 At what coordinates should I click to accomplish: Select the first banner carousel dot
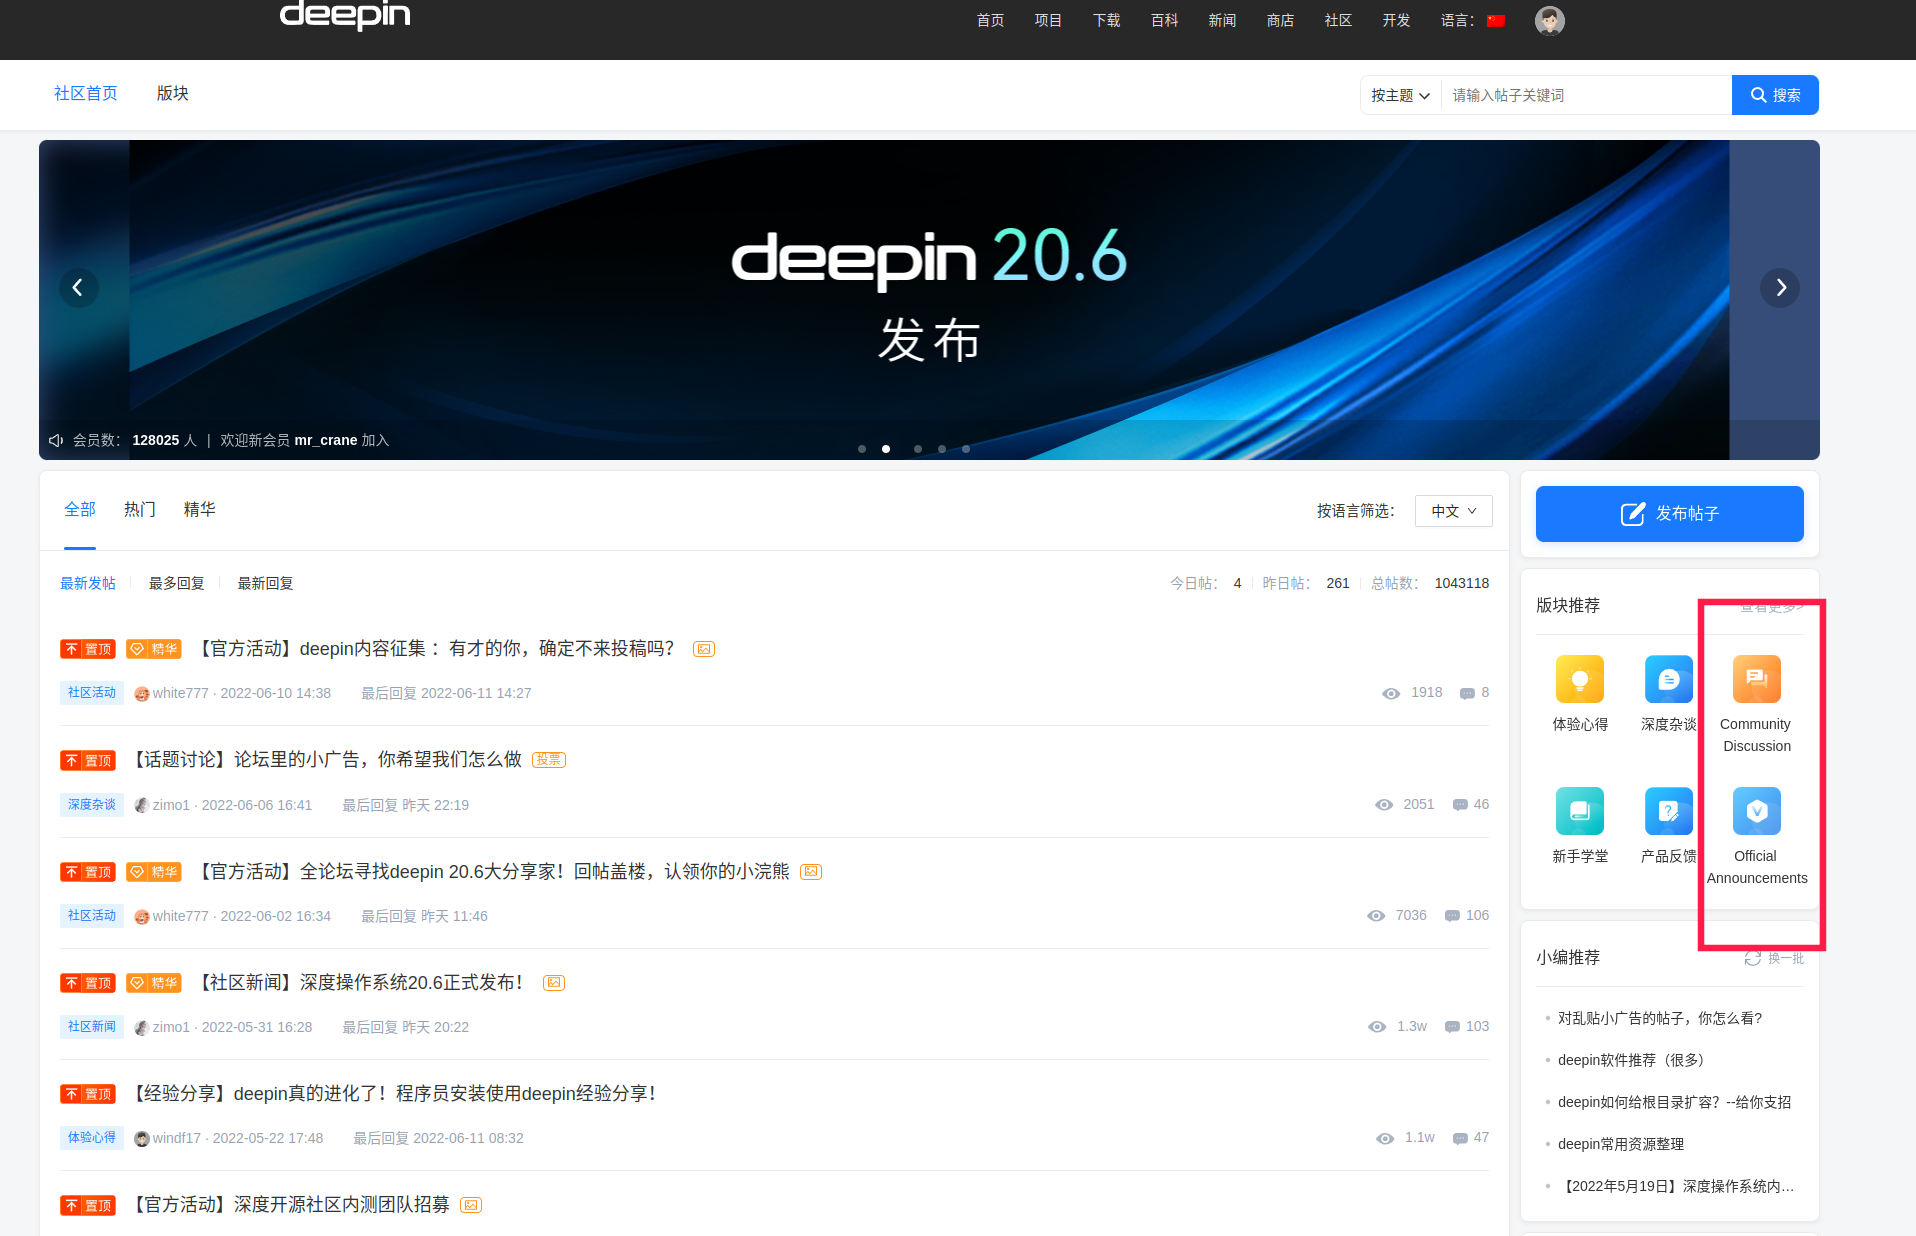862,449
